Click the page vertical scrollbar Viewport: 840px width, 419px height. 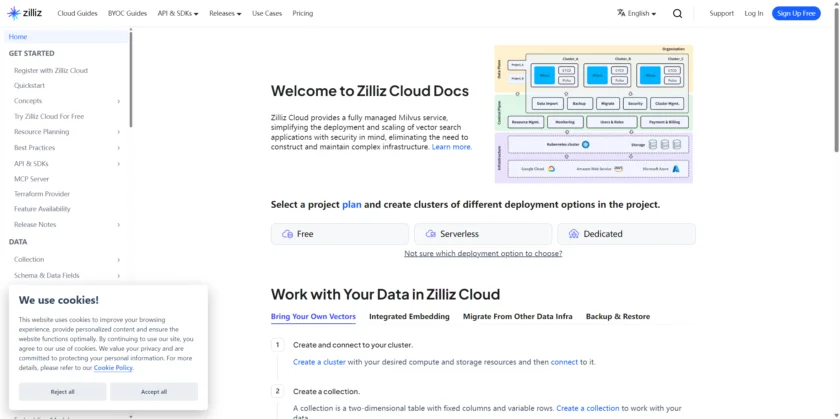click(836, 79)
